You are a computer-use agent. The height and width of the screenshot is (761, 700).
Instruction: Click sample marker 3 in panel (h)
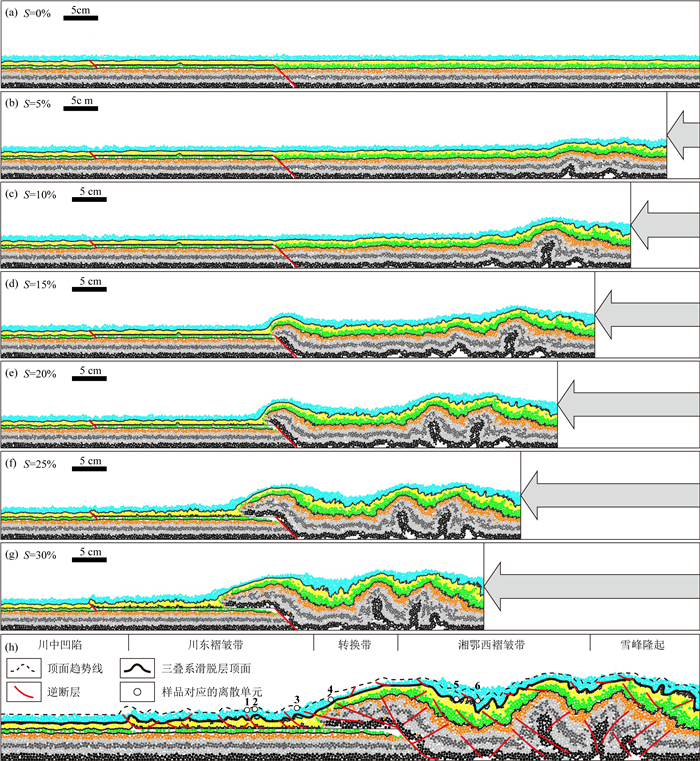click(x=297, y=706)
